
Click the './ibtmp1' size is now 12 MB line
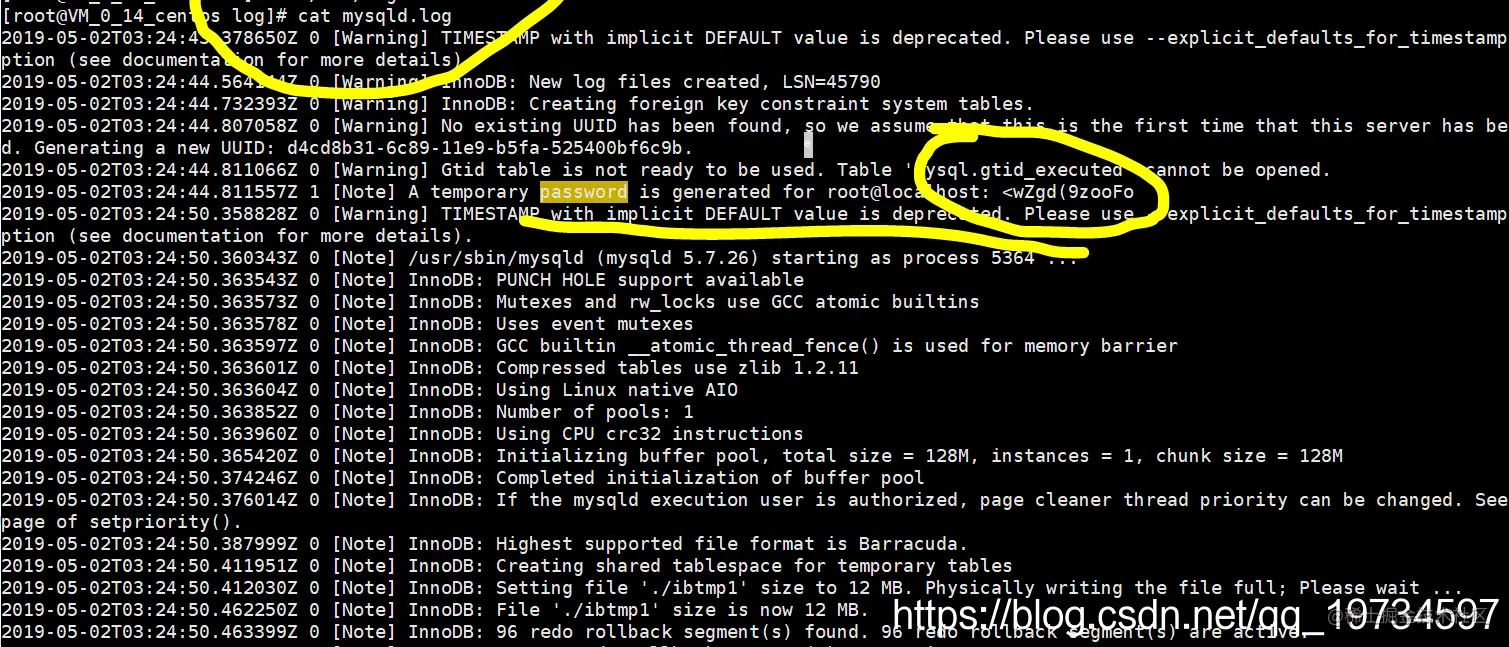pos(436,610)
